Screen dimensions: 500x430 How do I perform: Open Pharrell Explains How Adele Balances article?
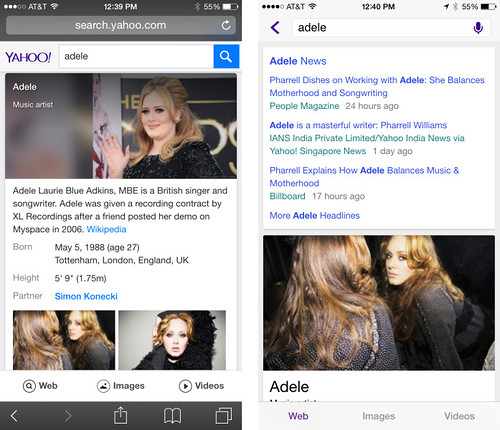364,177
